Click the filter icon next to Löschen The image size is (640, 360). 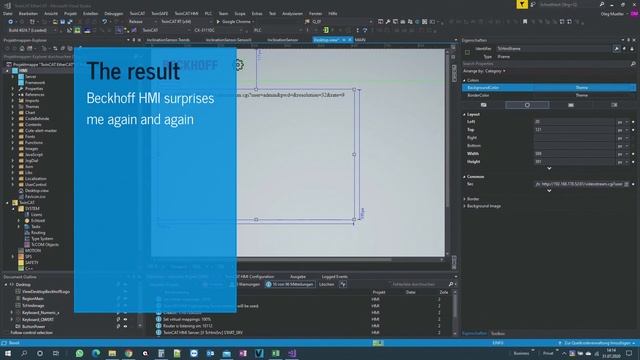(x=343, y=284)
